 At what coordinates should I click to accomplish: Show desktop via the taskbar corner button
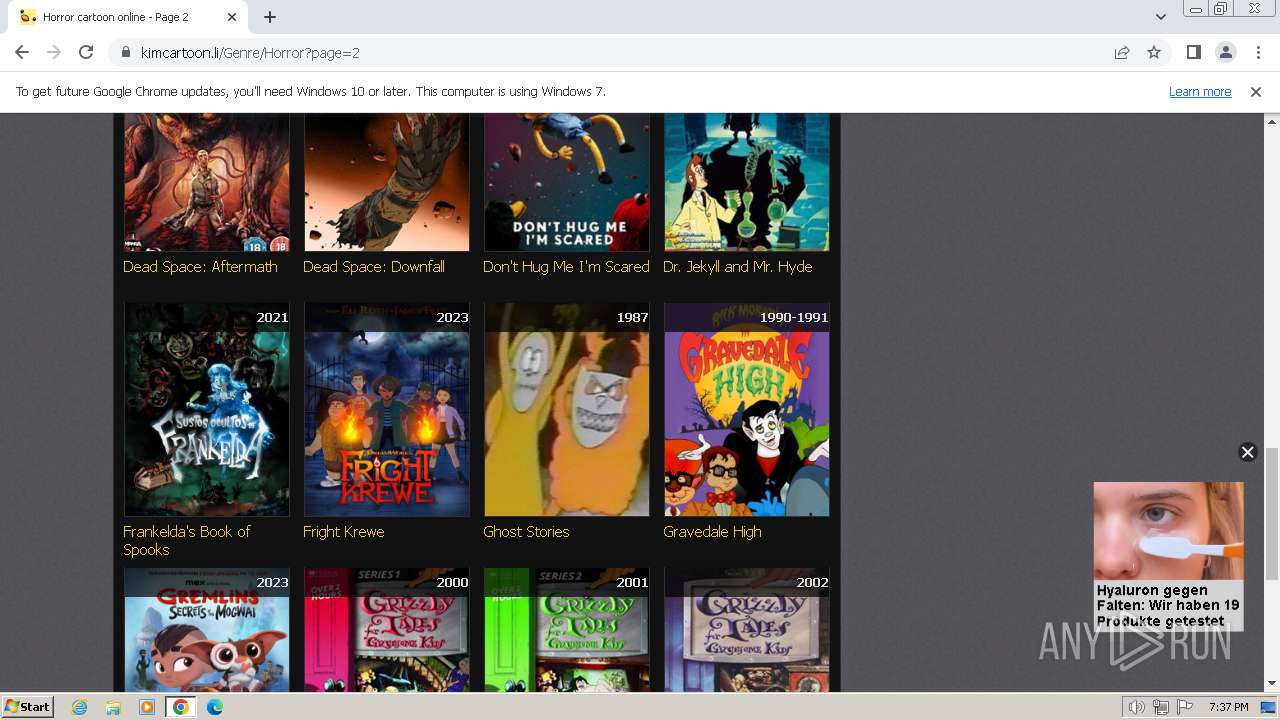point(1269,707)
